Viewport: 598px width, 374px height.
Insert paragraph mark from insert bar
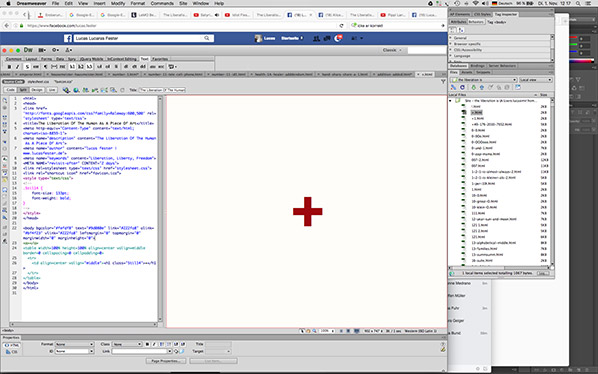click(45, 67)
